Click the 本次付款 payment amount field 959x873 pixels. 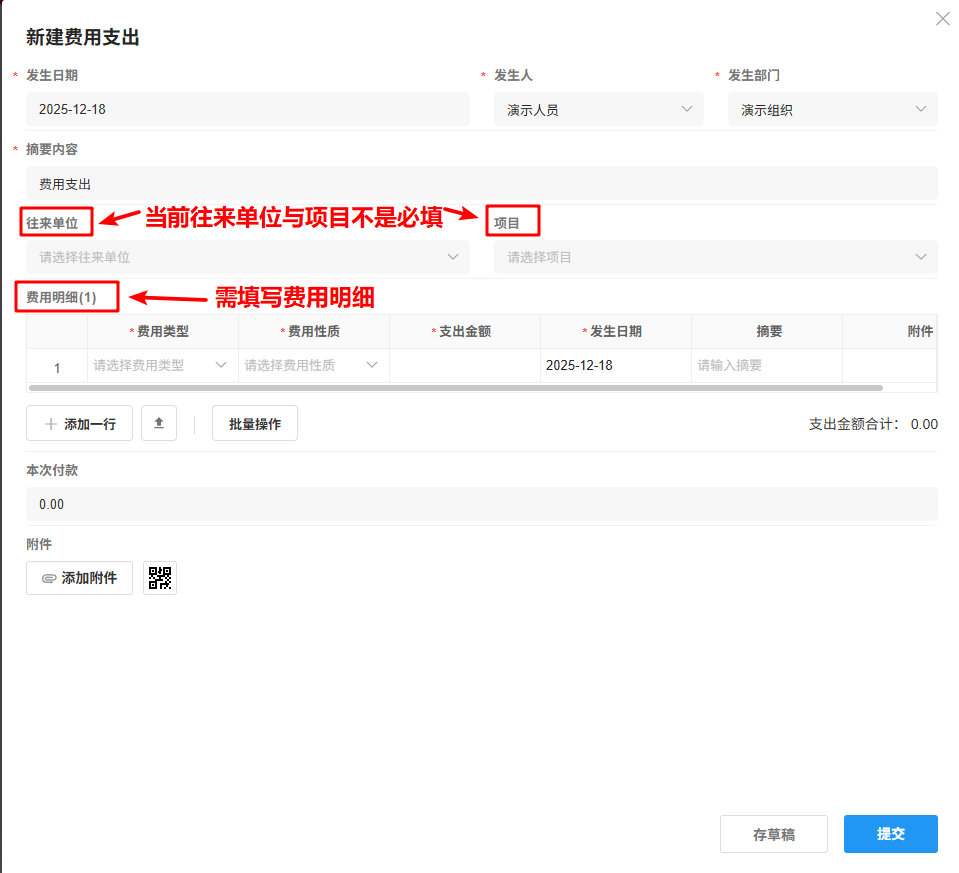click(x=480, y=504)
